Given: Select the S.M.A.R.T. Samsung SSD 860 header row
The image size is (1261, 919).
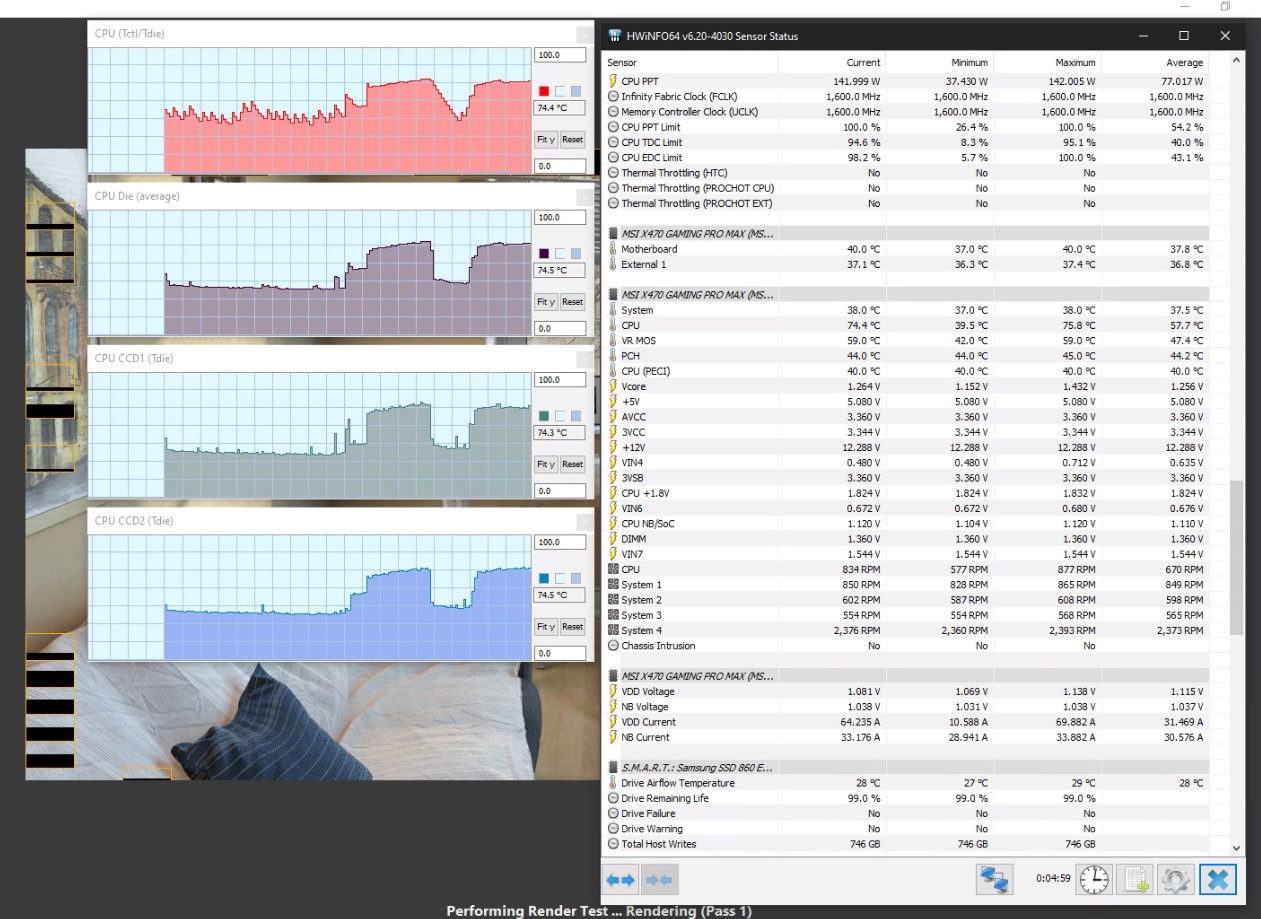Looking at the screenshot, I should point(906,767).
